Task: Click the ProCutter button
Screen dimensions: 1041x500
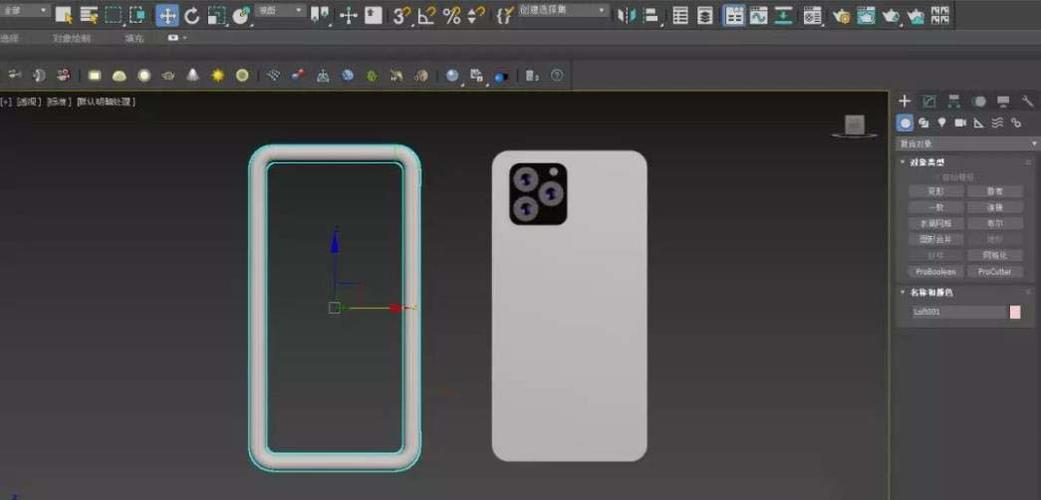Action: pos(995,272)
